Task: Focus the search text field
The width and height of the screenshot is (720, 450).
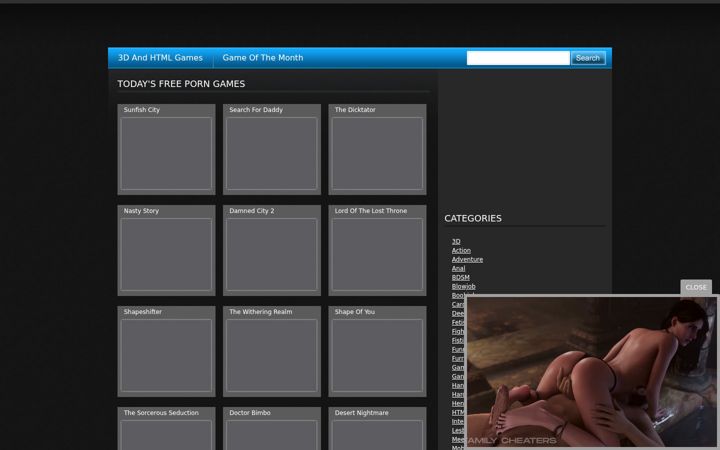Action: coord(518,58)
